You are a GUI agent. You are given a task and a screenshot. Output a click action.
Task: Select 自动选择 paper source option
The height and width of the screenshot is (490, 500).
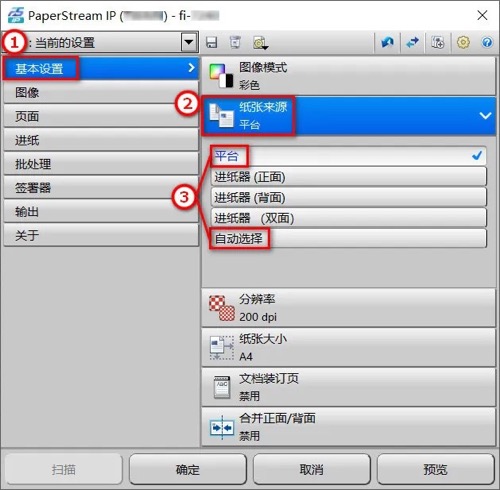[x=349, y=239]
